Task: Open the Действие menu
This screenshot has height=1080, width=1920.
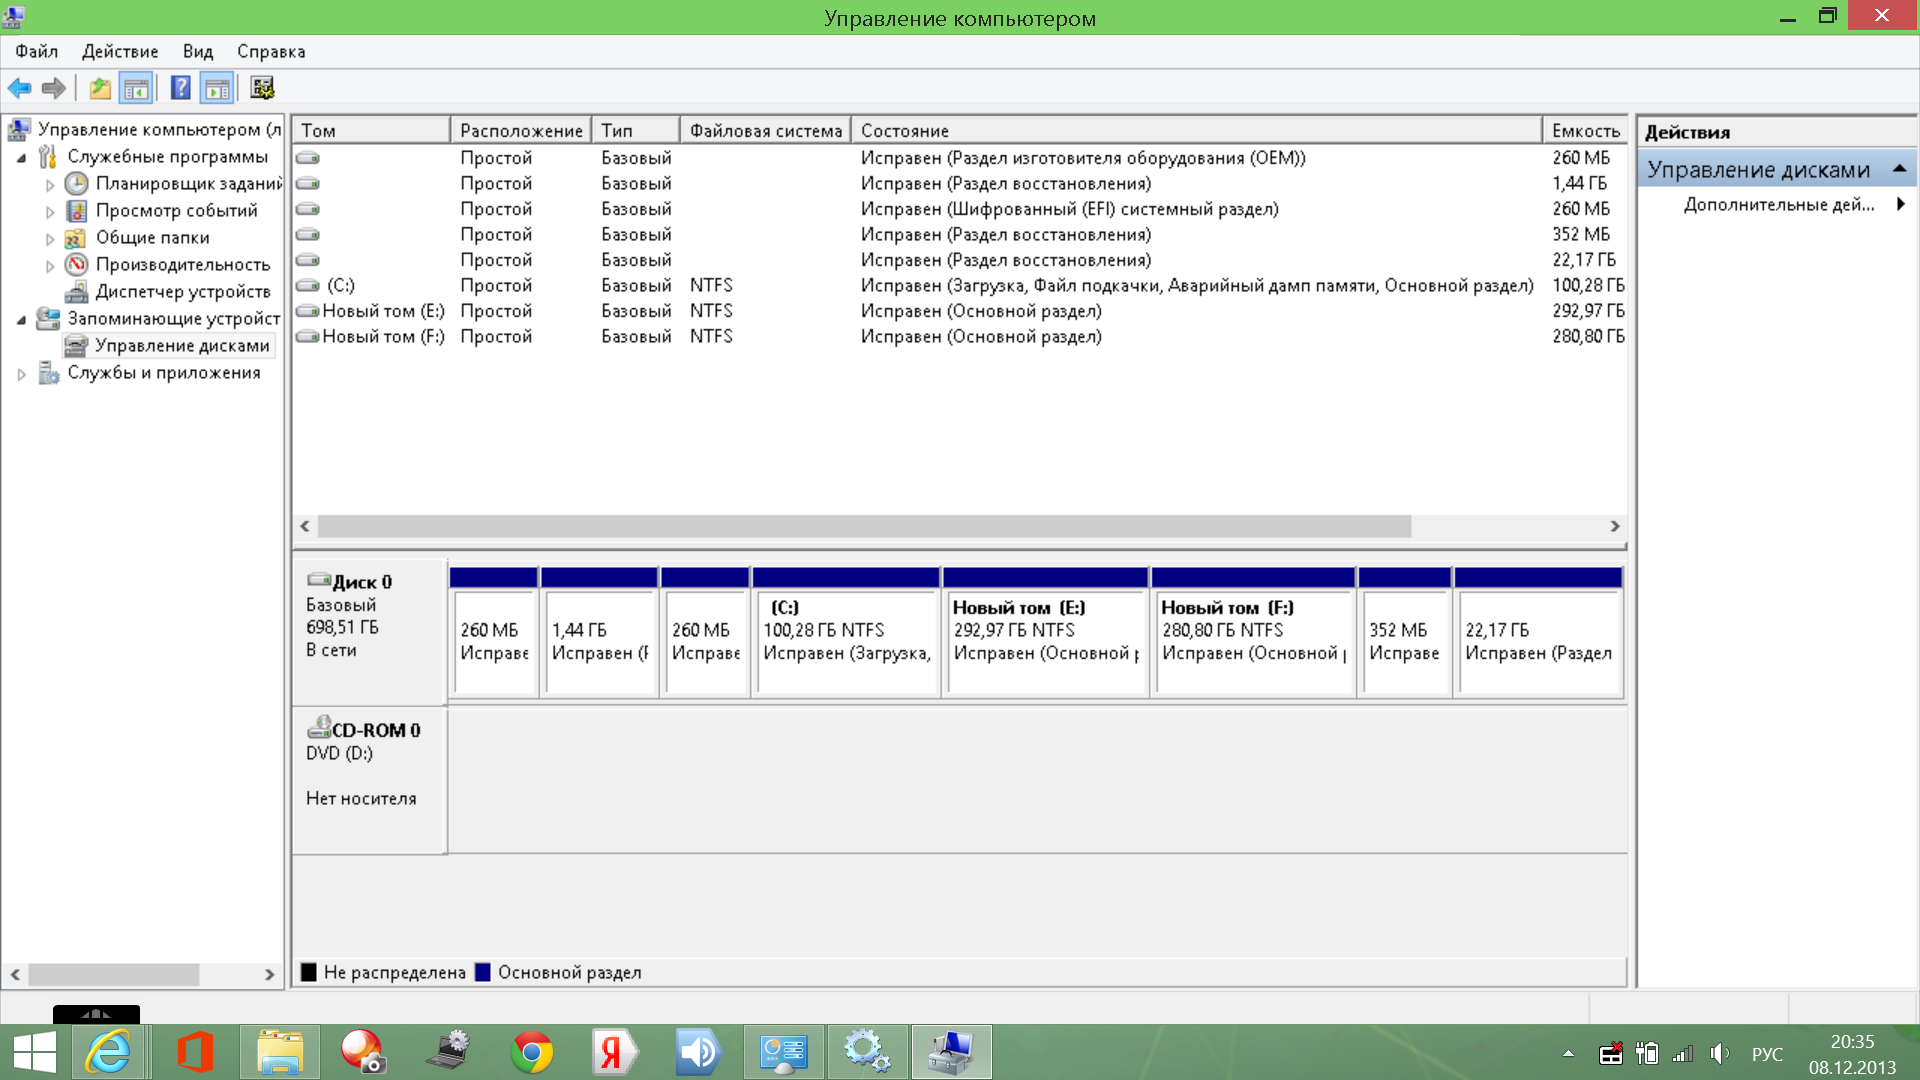Action: [120, 51]
